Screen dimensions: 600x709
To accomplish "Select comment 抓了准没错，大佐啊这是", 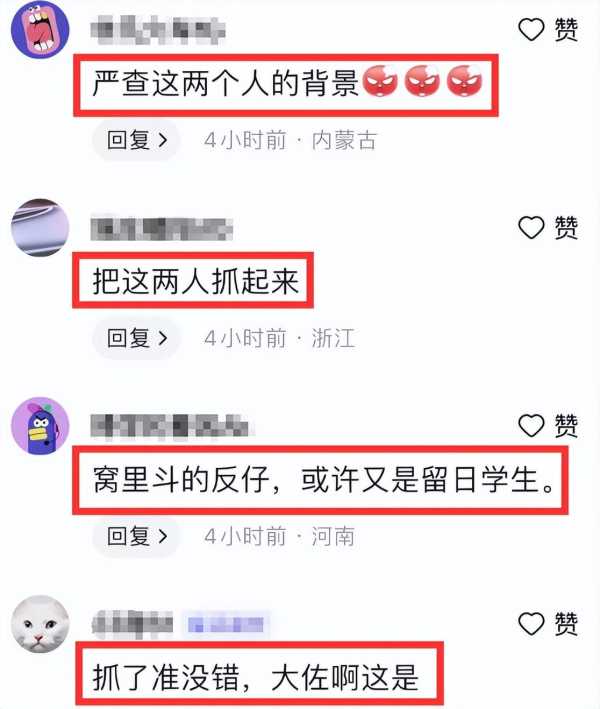I will [x=255, y=677].
